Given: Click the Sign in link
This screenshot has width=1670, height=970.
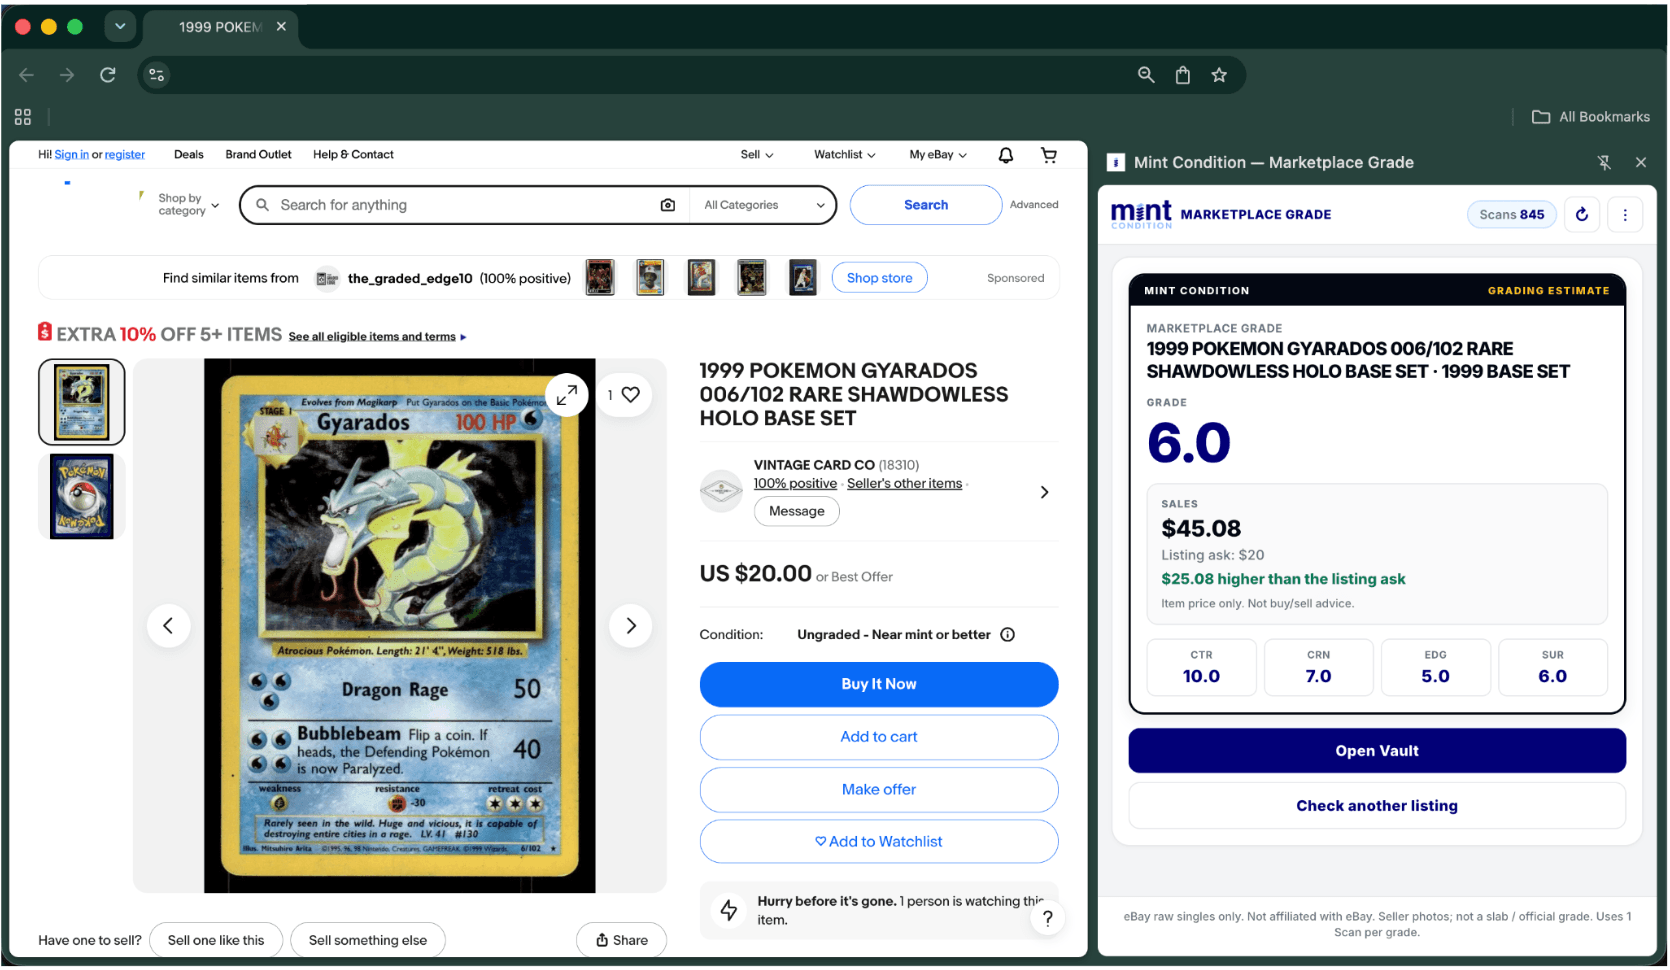Looking at the screenshot, I should [71, 155].
